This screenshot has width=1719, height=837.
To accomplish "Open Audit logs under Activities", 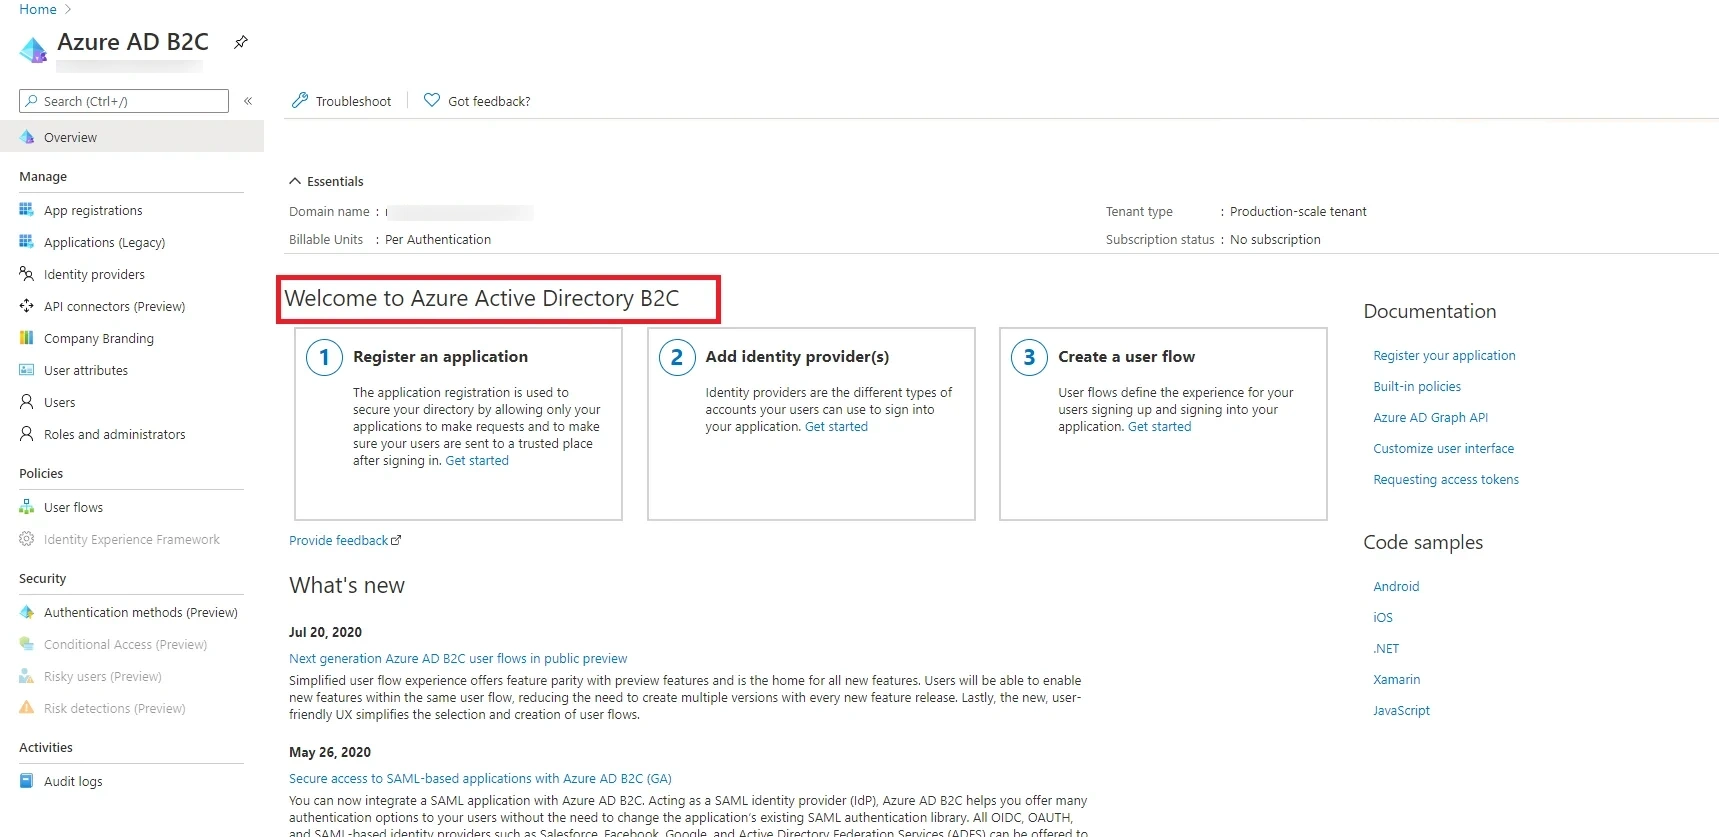I will (x=73, y=781).
